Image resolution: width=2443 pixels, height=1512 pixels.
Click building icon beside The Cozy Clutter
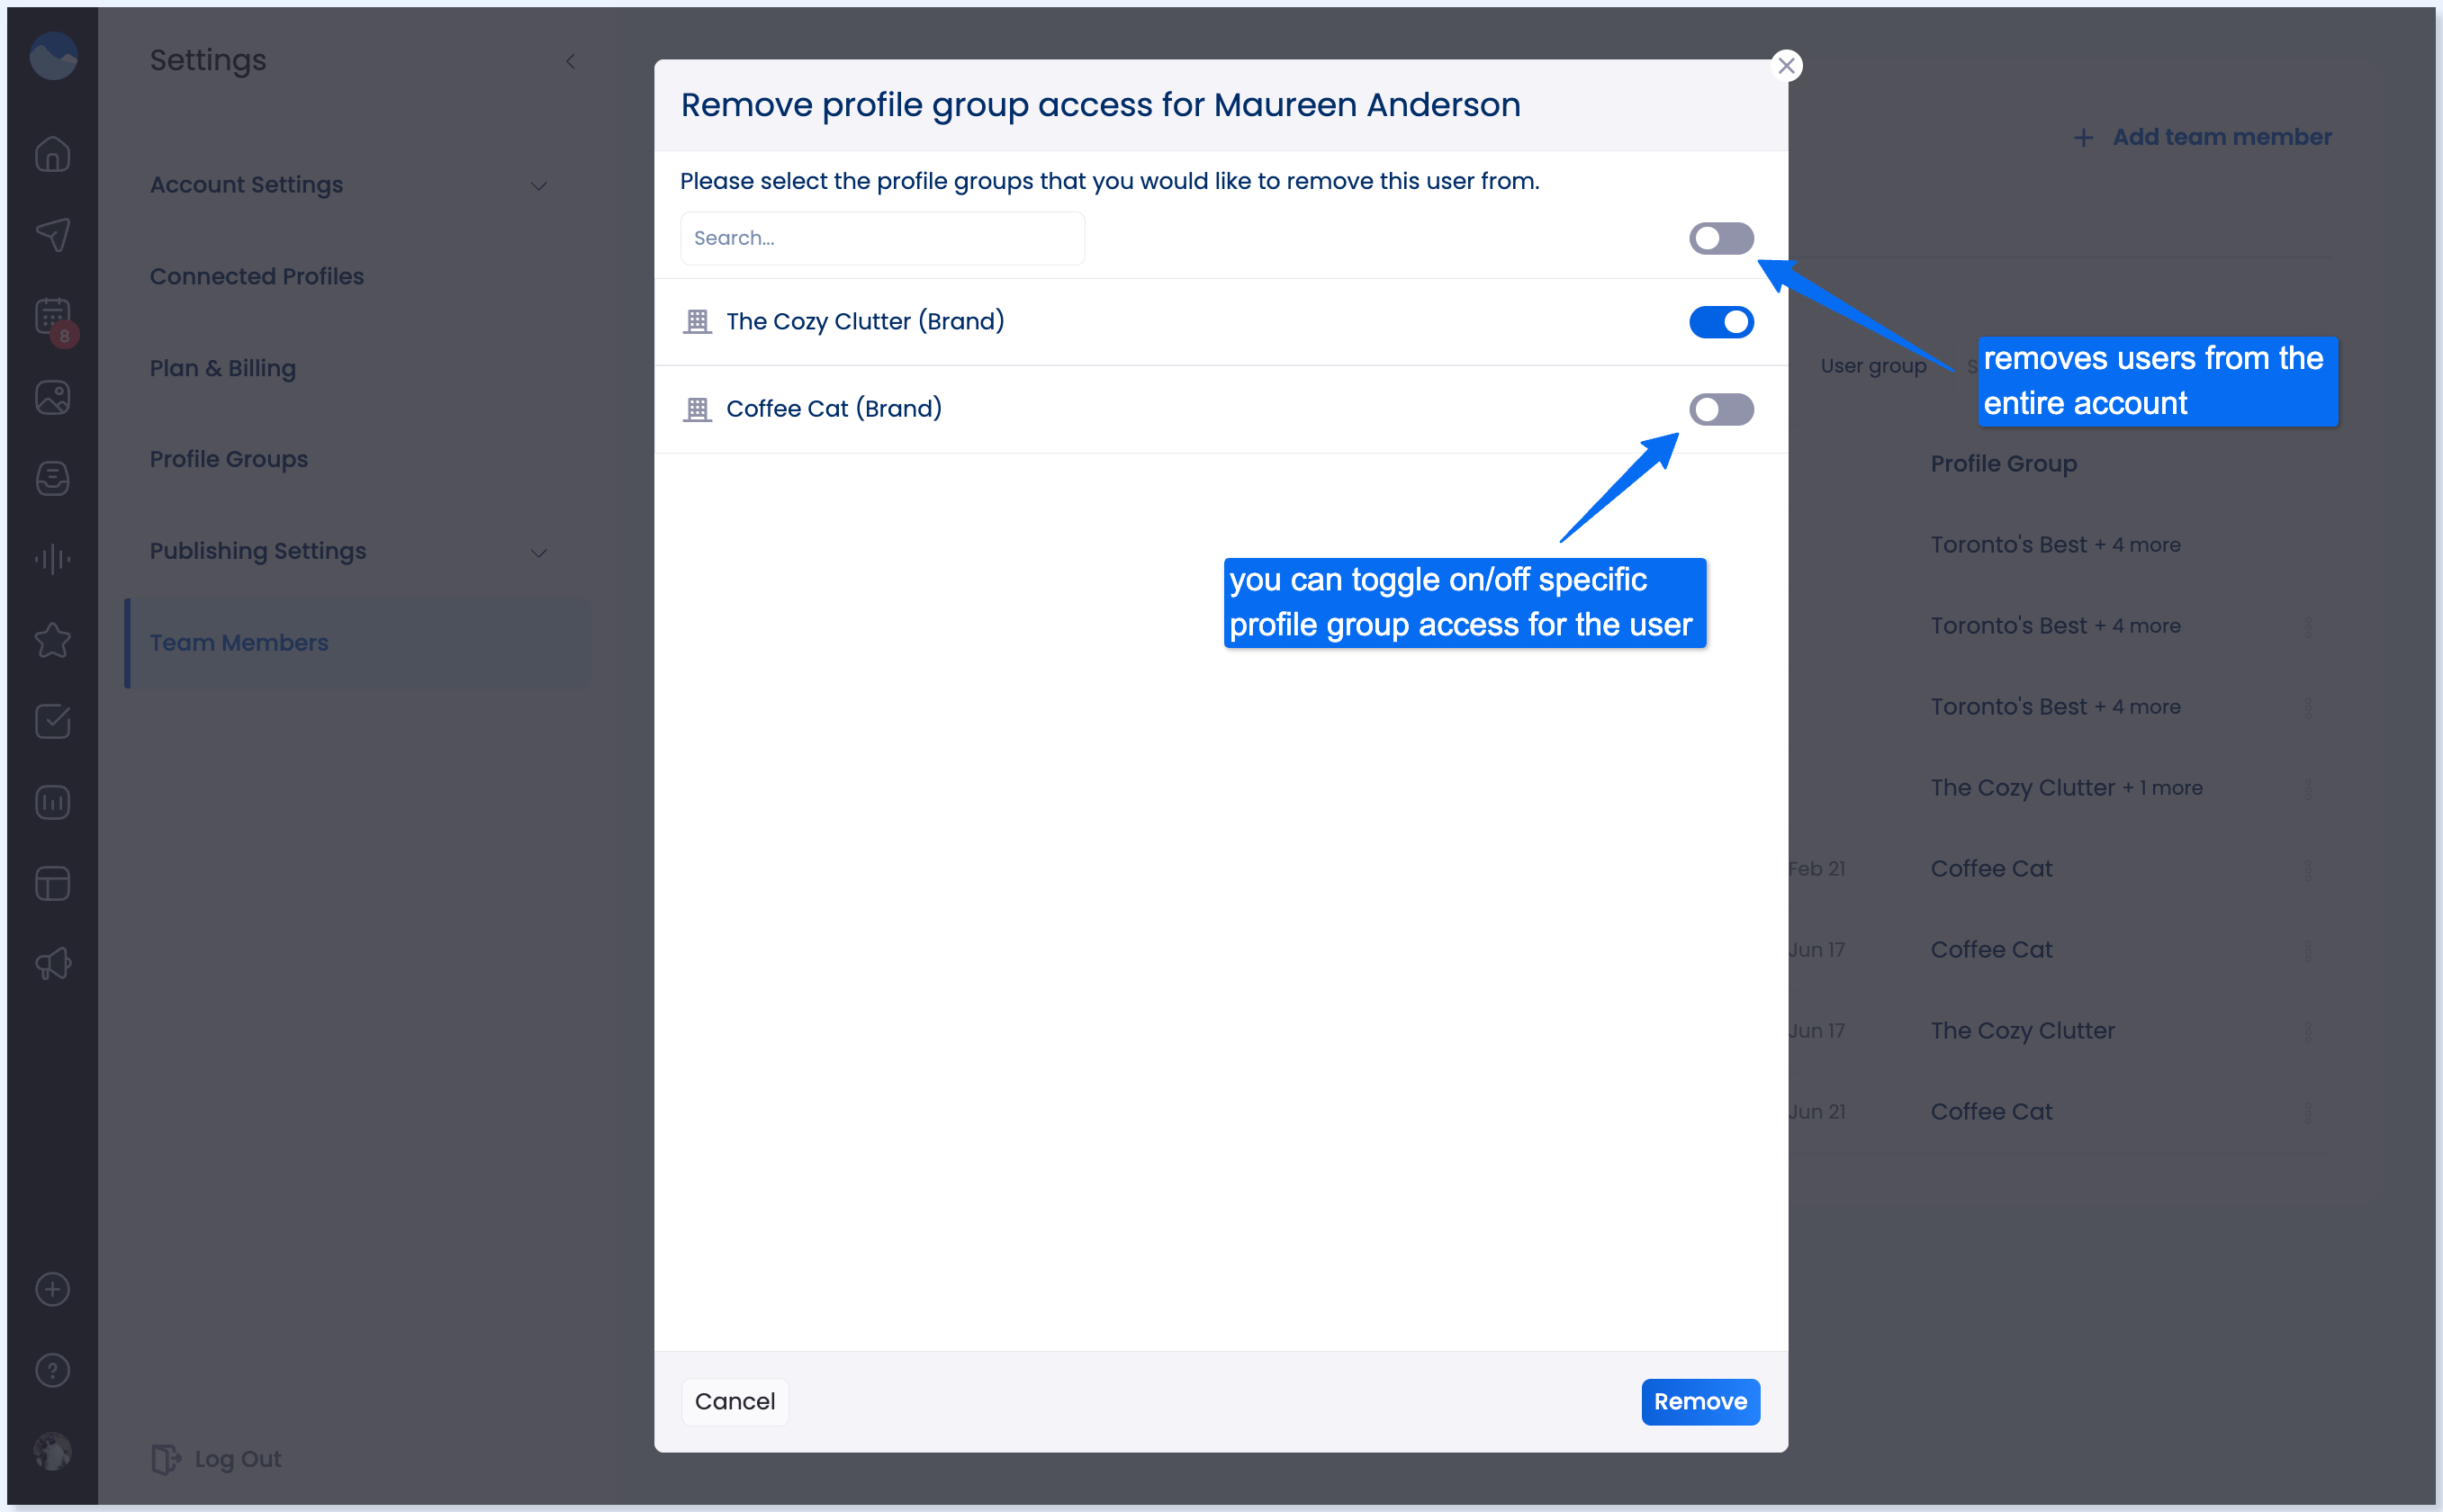697,321
